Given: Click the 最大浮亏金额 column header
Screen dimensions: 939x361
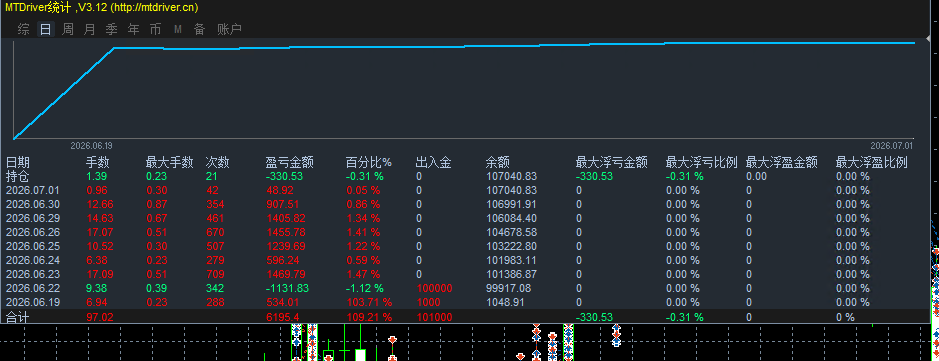Looking at the screenshot, I should tap(611, 162).
